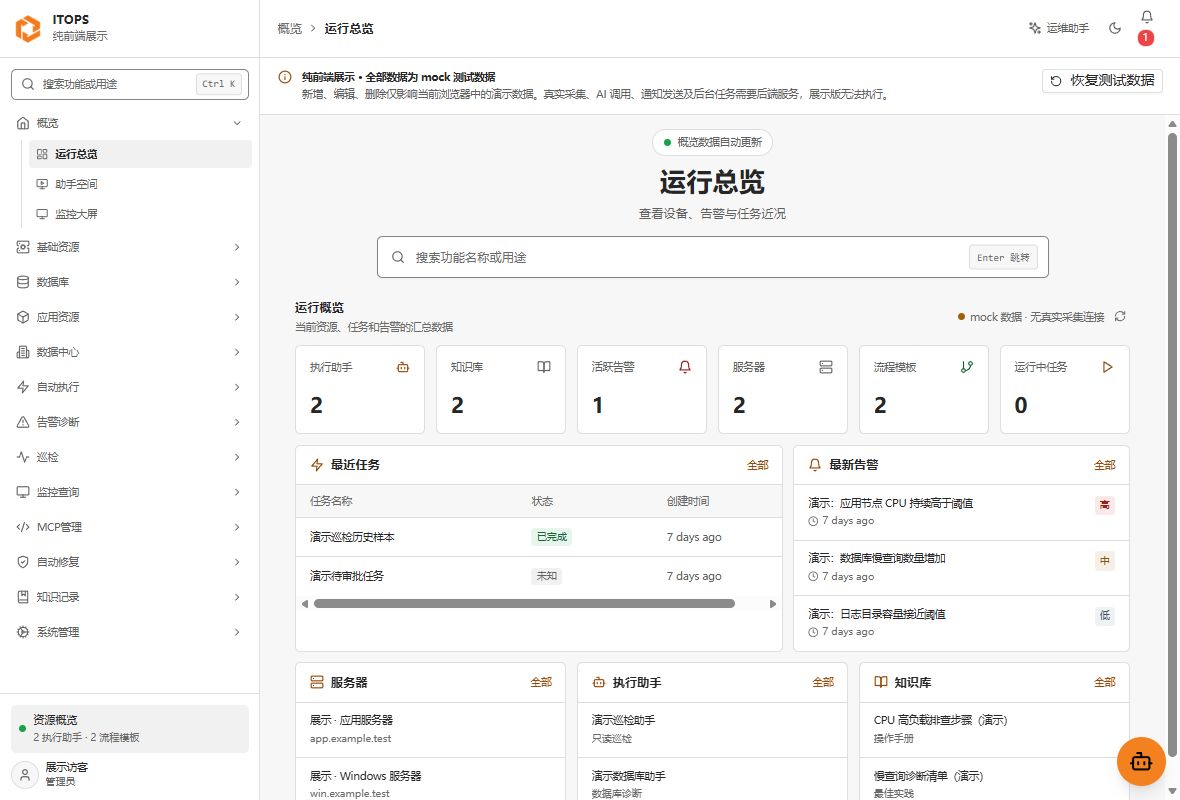
Task: Click the MCP管理 code icon
Action: (x=23, y=527)
